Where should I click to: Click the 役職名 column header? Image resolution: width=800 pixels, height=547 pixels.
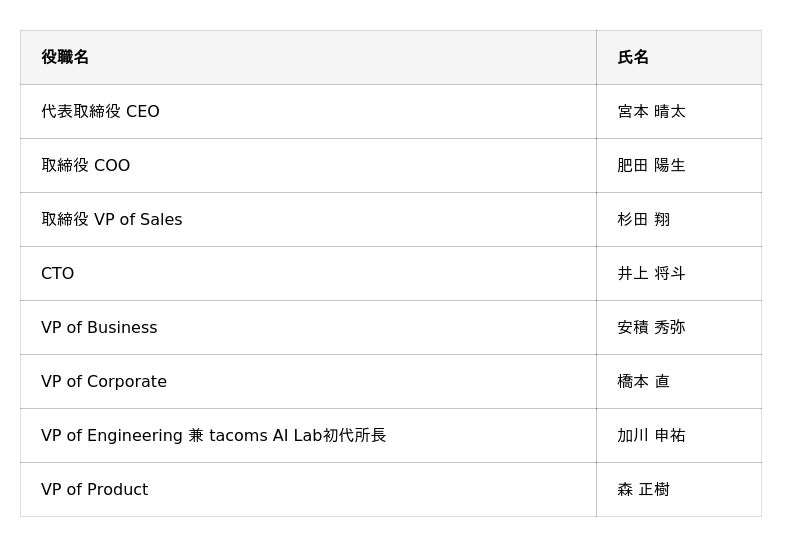(x=65, y=58)
